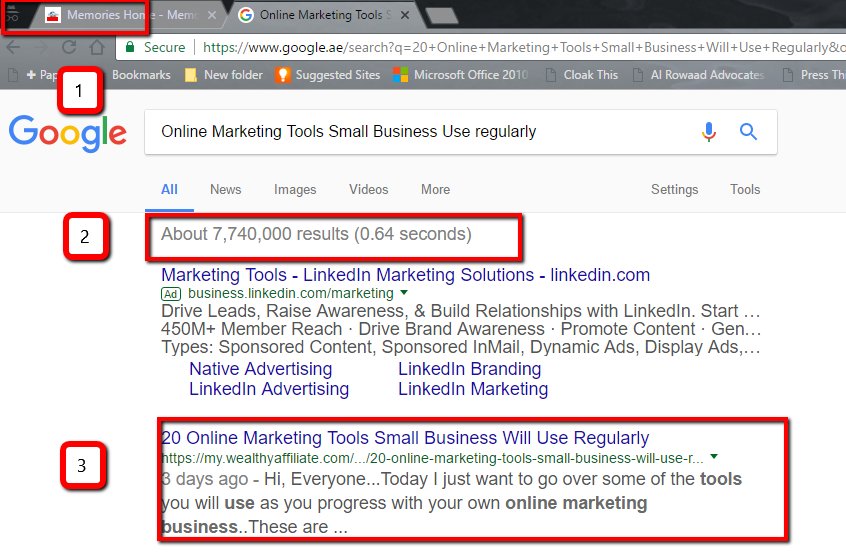
Task: Click the blue magnifier search button
Action: (748, 131)
